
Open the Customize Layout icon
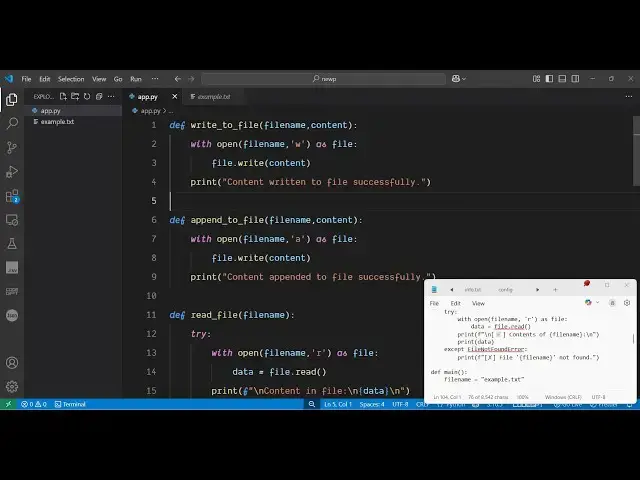point(536,79)
